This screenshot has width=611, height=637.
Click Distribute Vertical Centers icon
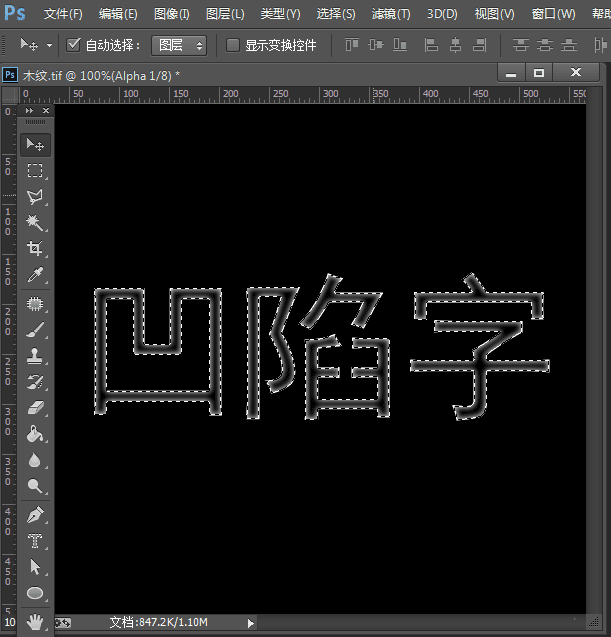pos(545,45)
